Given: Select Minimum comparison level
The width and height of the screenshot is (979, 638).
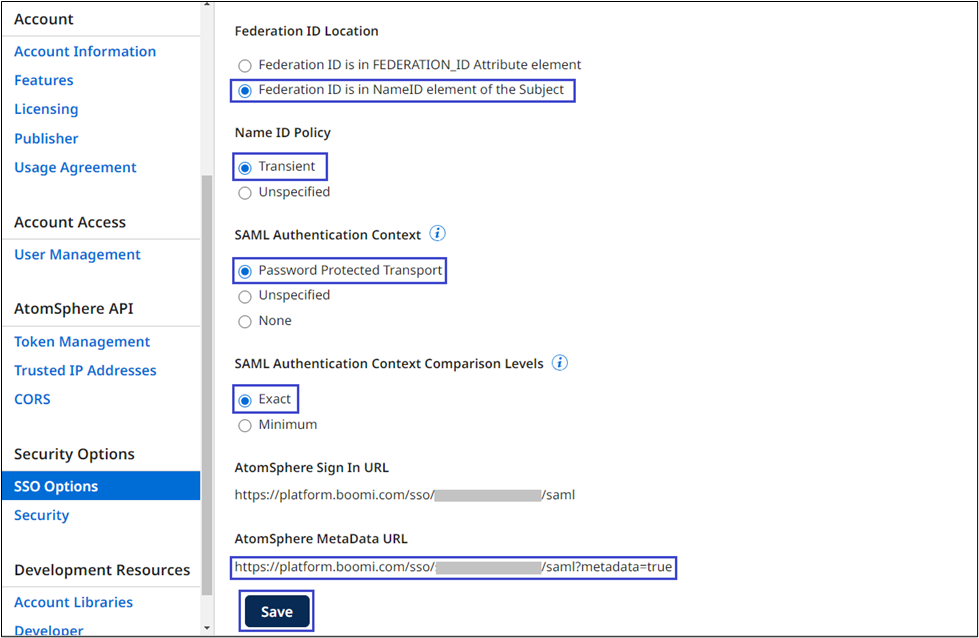Looking at the screenshot, I should pos(245,425).
